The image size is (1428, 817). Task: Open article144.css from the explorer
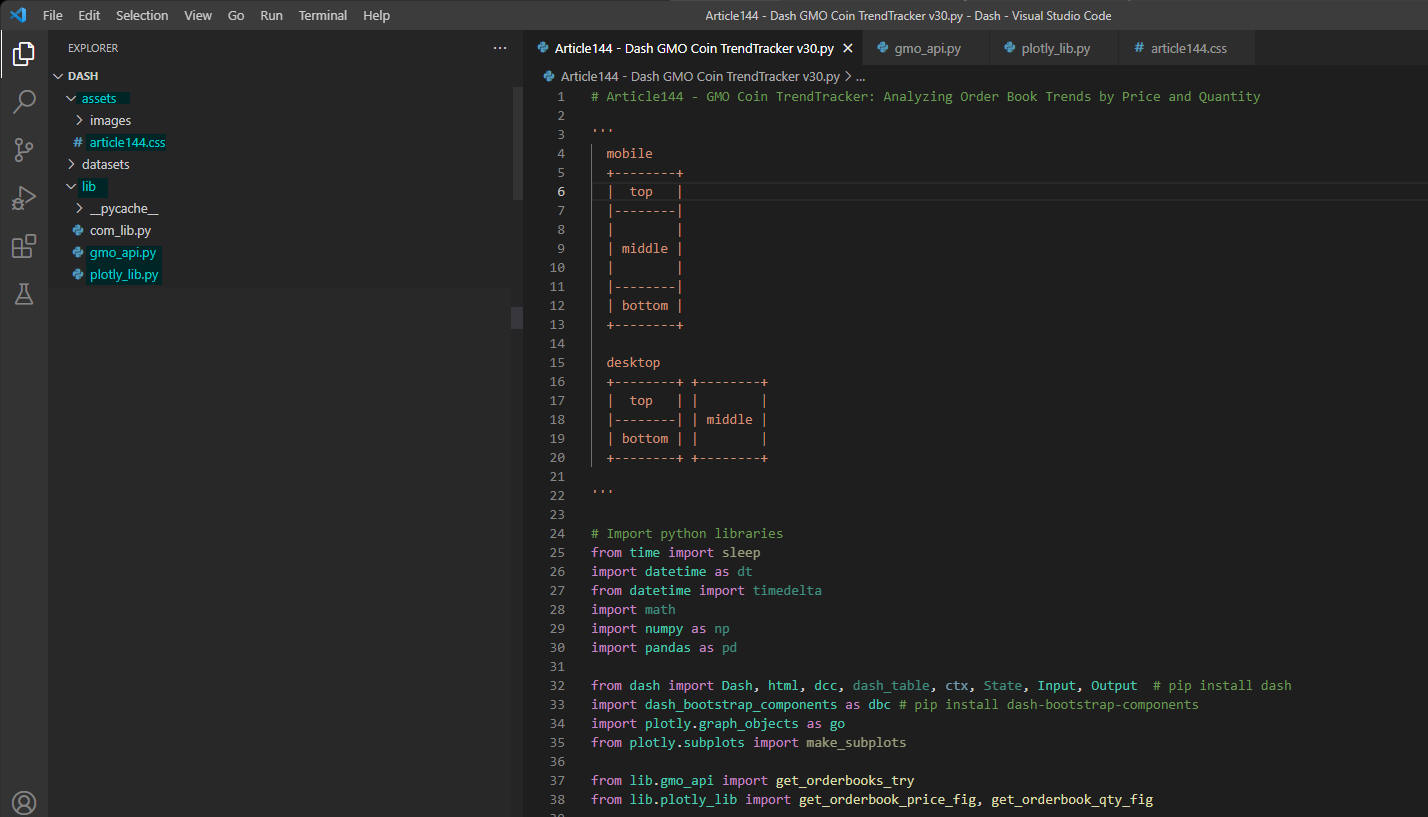coord(127,142)
